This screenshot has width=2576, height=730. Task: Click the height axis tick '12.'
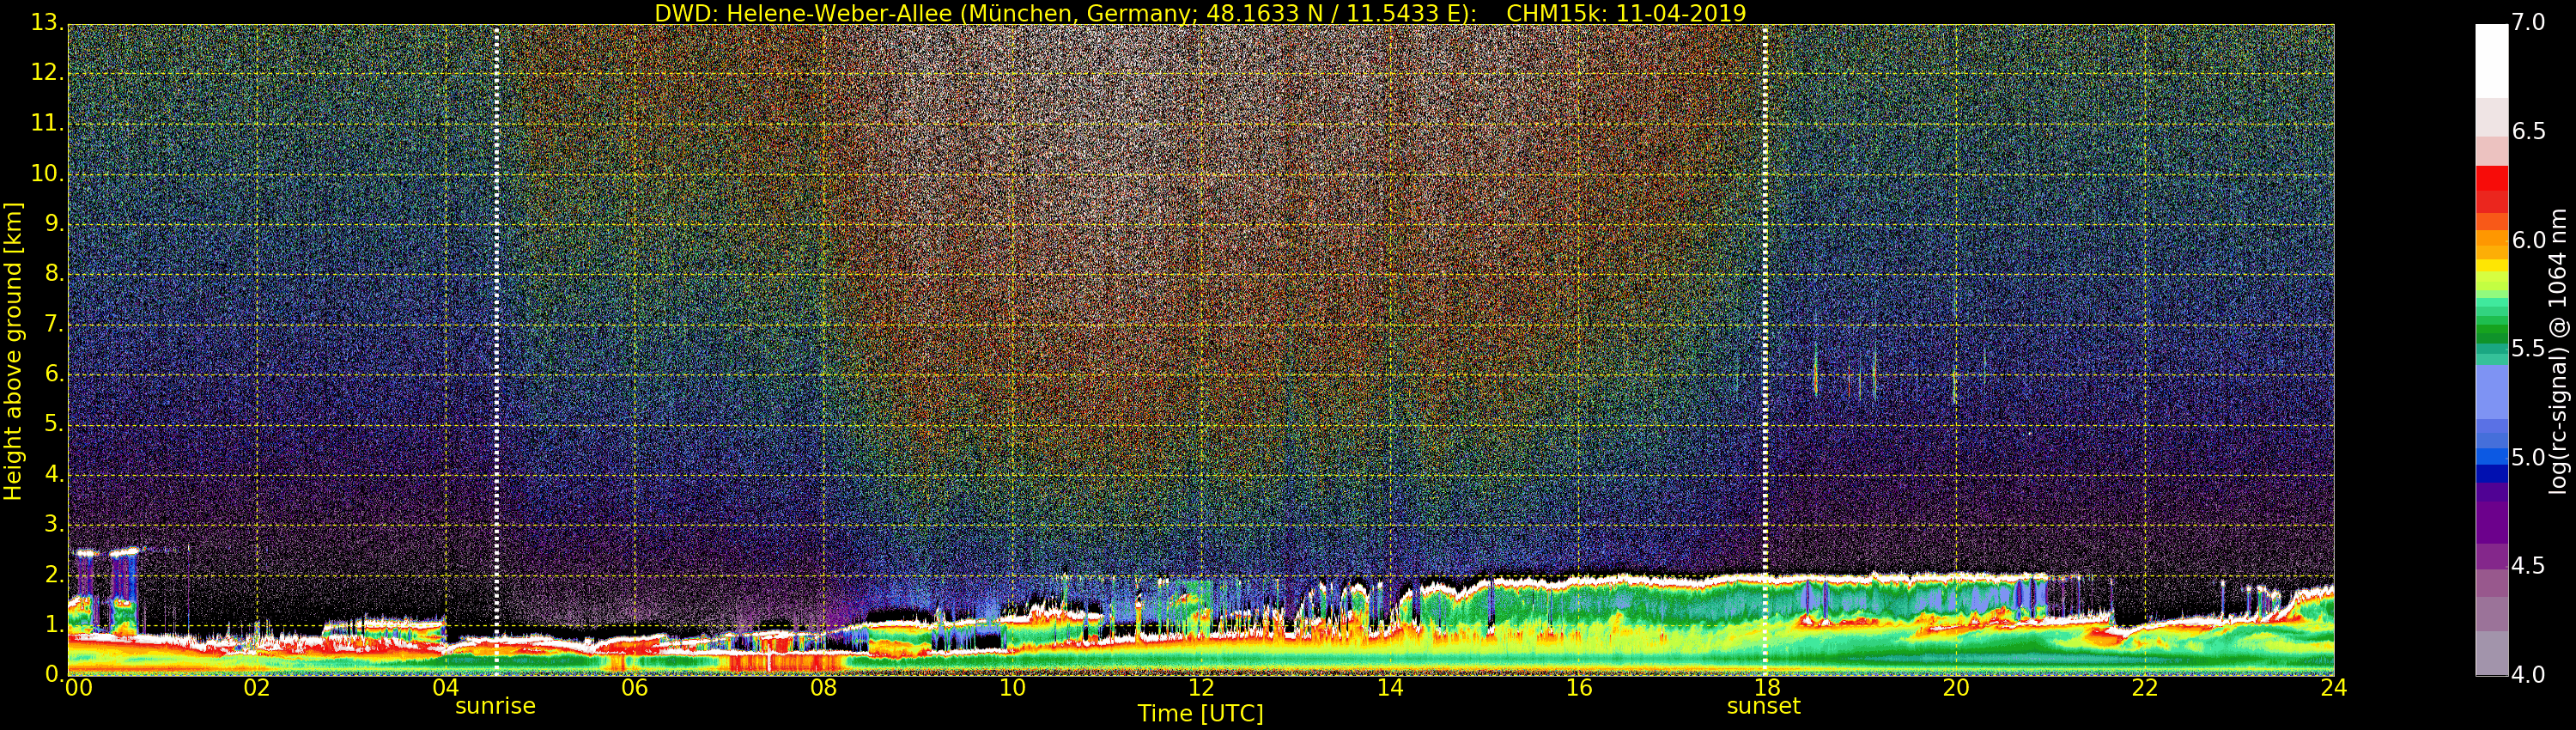[x=48, y=73]
